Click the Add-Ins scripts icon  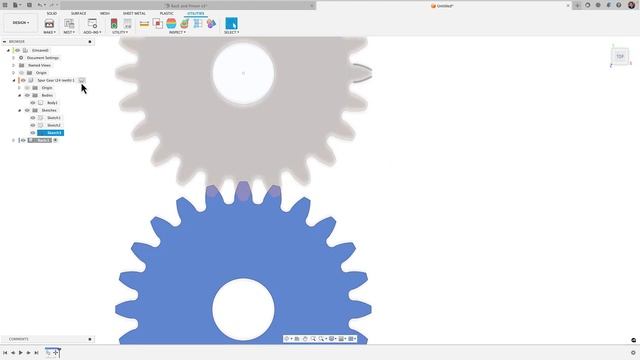coord(92,23)
